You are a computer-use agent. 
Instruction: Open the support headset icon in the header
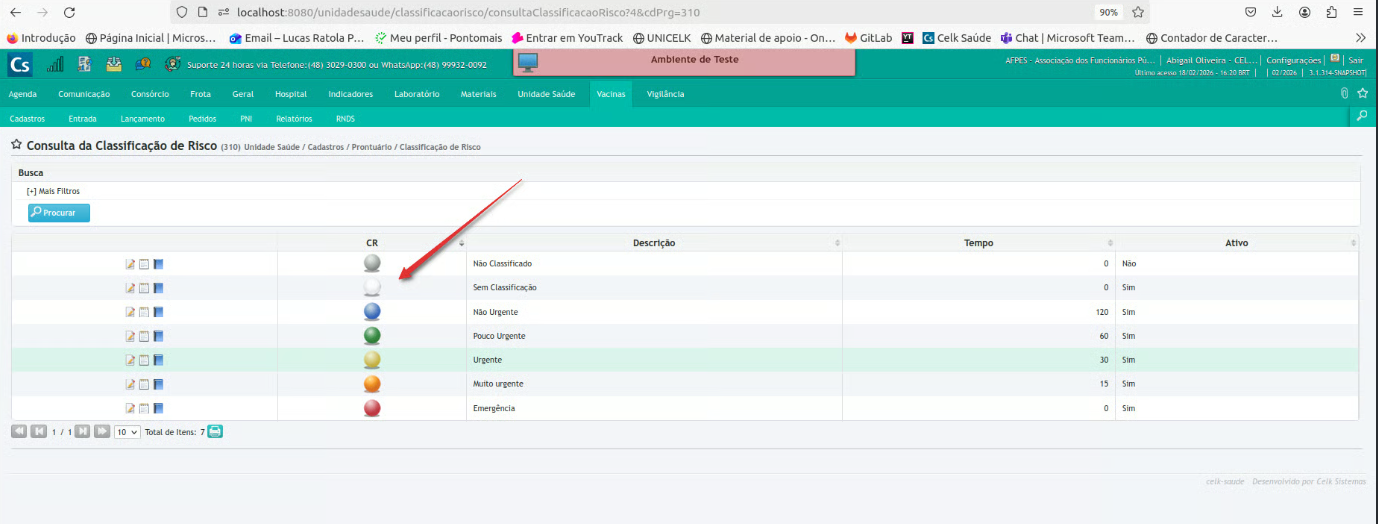tap(173, 64)
